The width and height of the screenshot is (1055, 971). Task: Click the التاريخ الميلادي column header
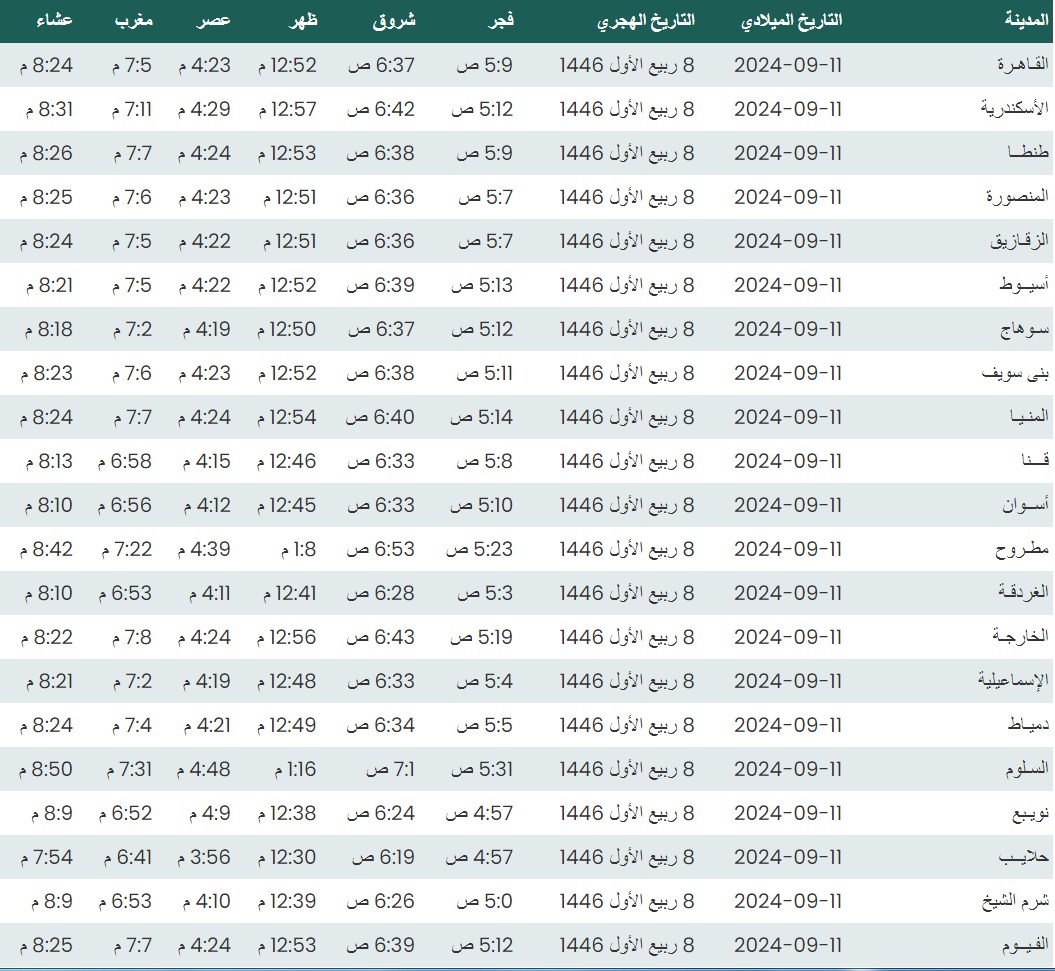792,20
